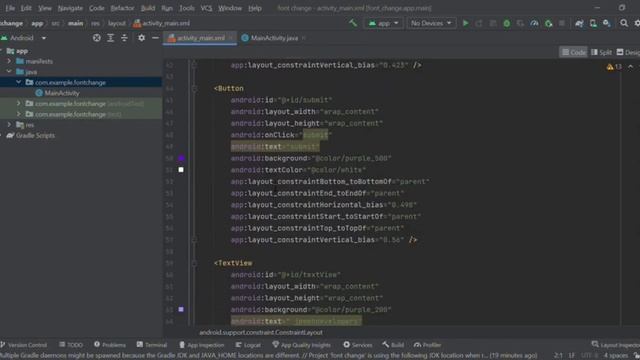
Task: Open the Profile app speedometer icon
Action: [x=534, y=23]
